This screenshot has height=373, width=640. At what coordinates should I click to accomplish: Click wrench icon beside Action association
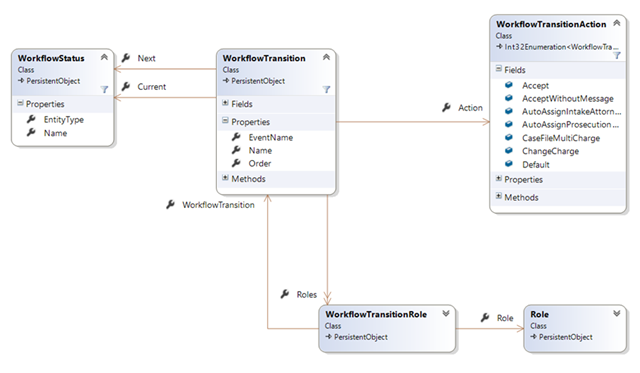(x=447, y=107)
